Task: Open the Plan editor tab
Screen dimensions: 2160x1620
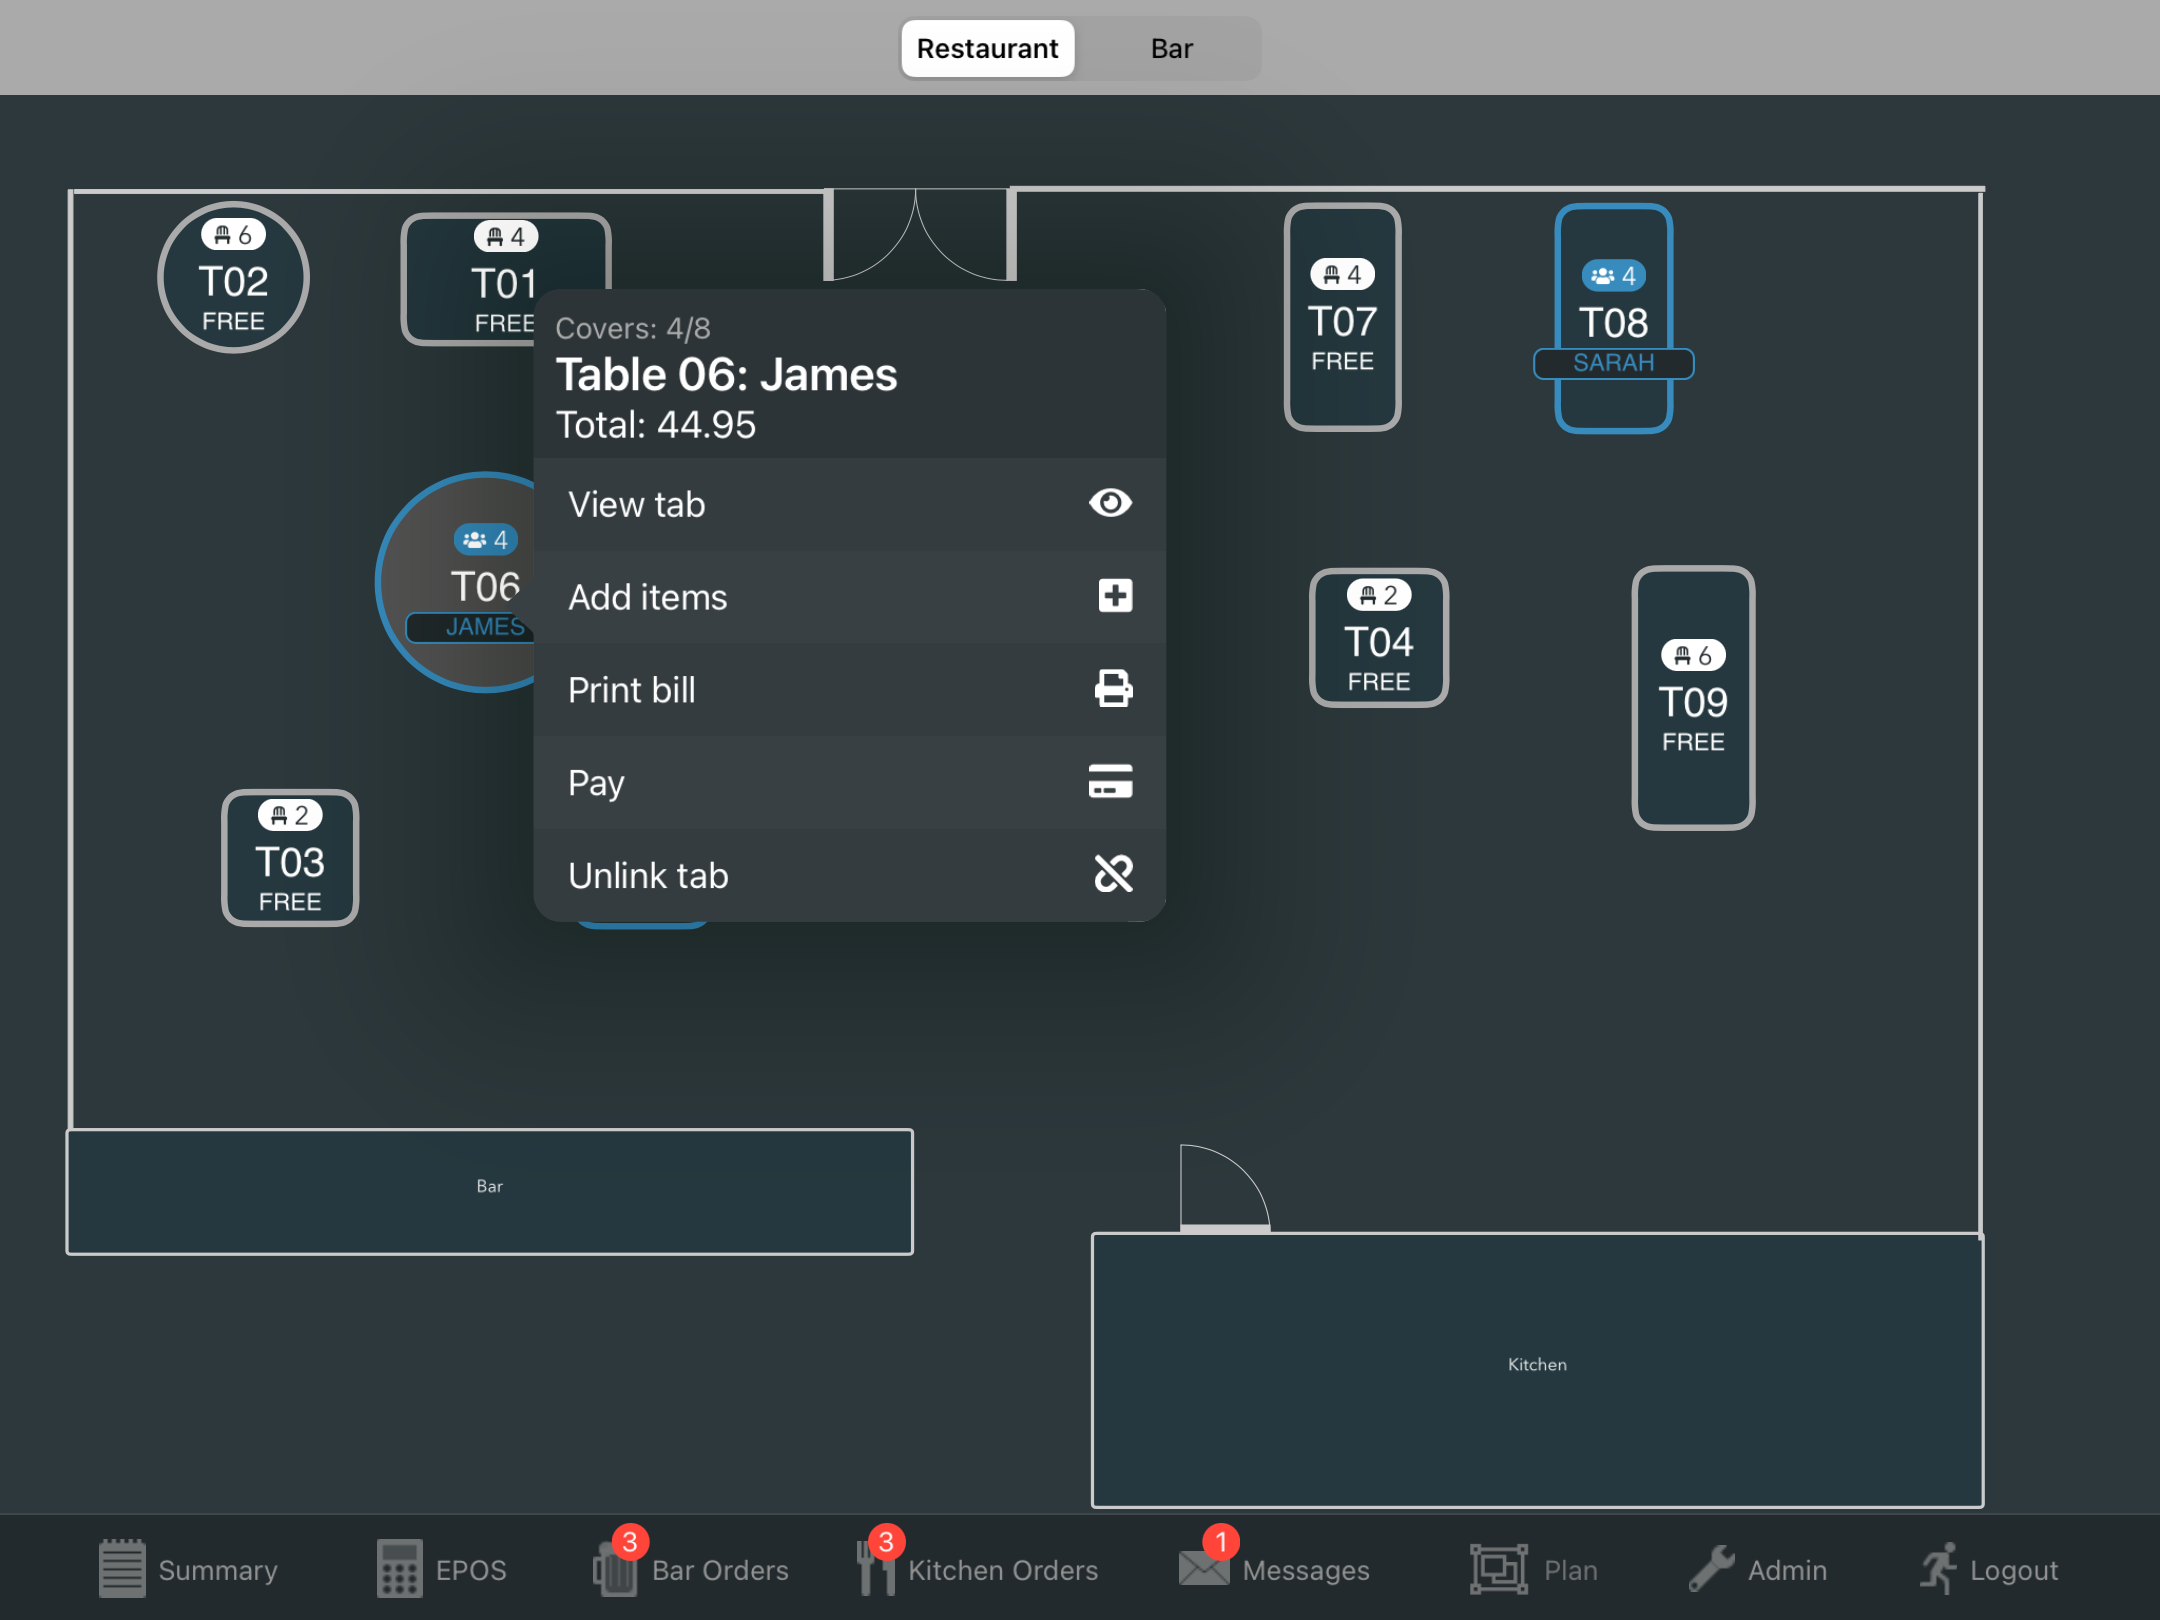Action: (x=1534, y=1569)
